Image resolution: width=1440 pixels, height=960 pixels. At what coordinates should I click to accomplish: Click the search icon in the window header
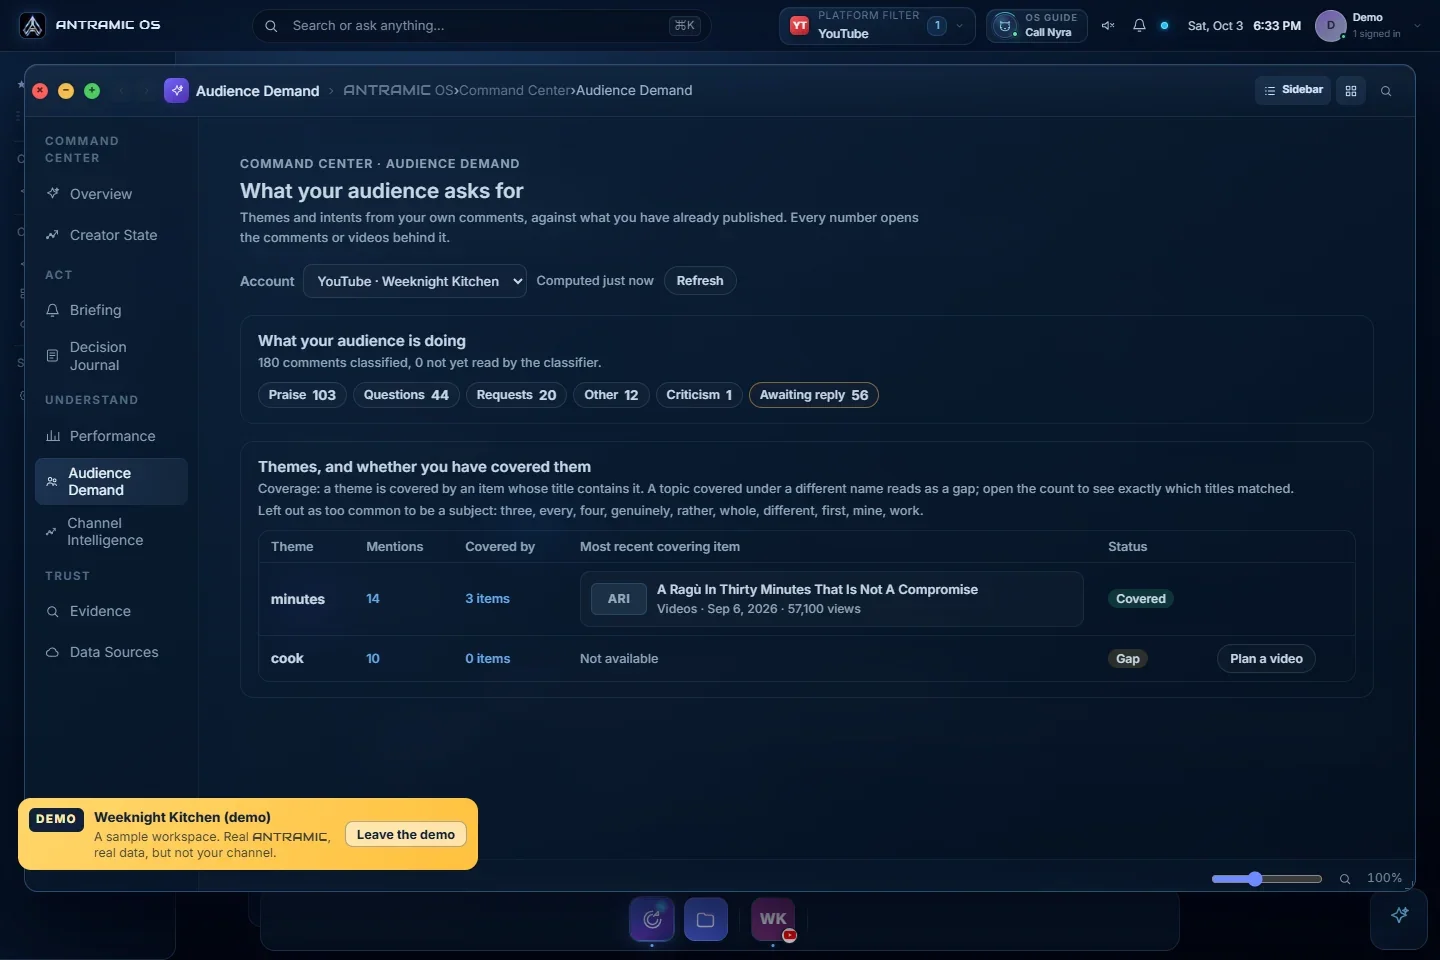coord(1386,91)
